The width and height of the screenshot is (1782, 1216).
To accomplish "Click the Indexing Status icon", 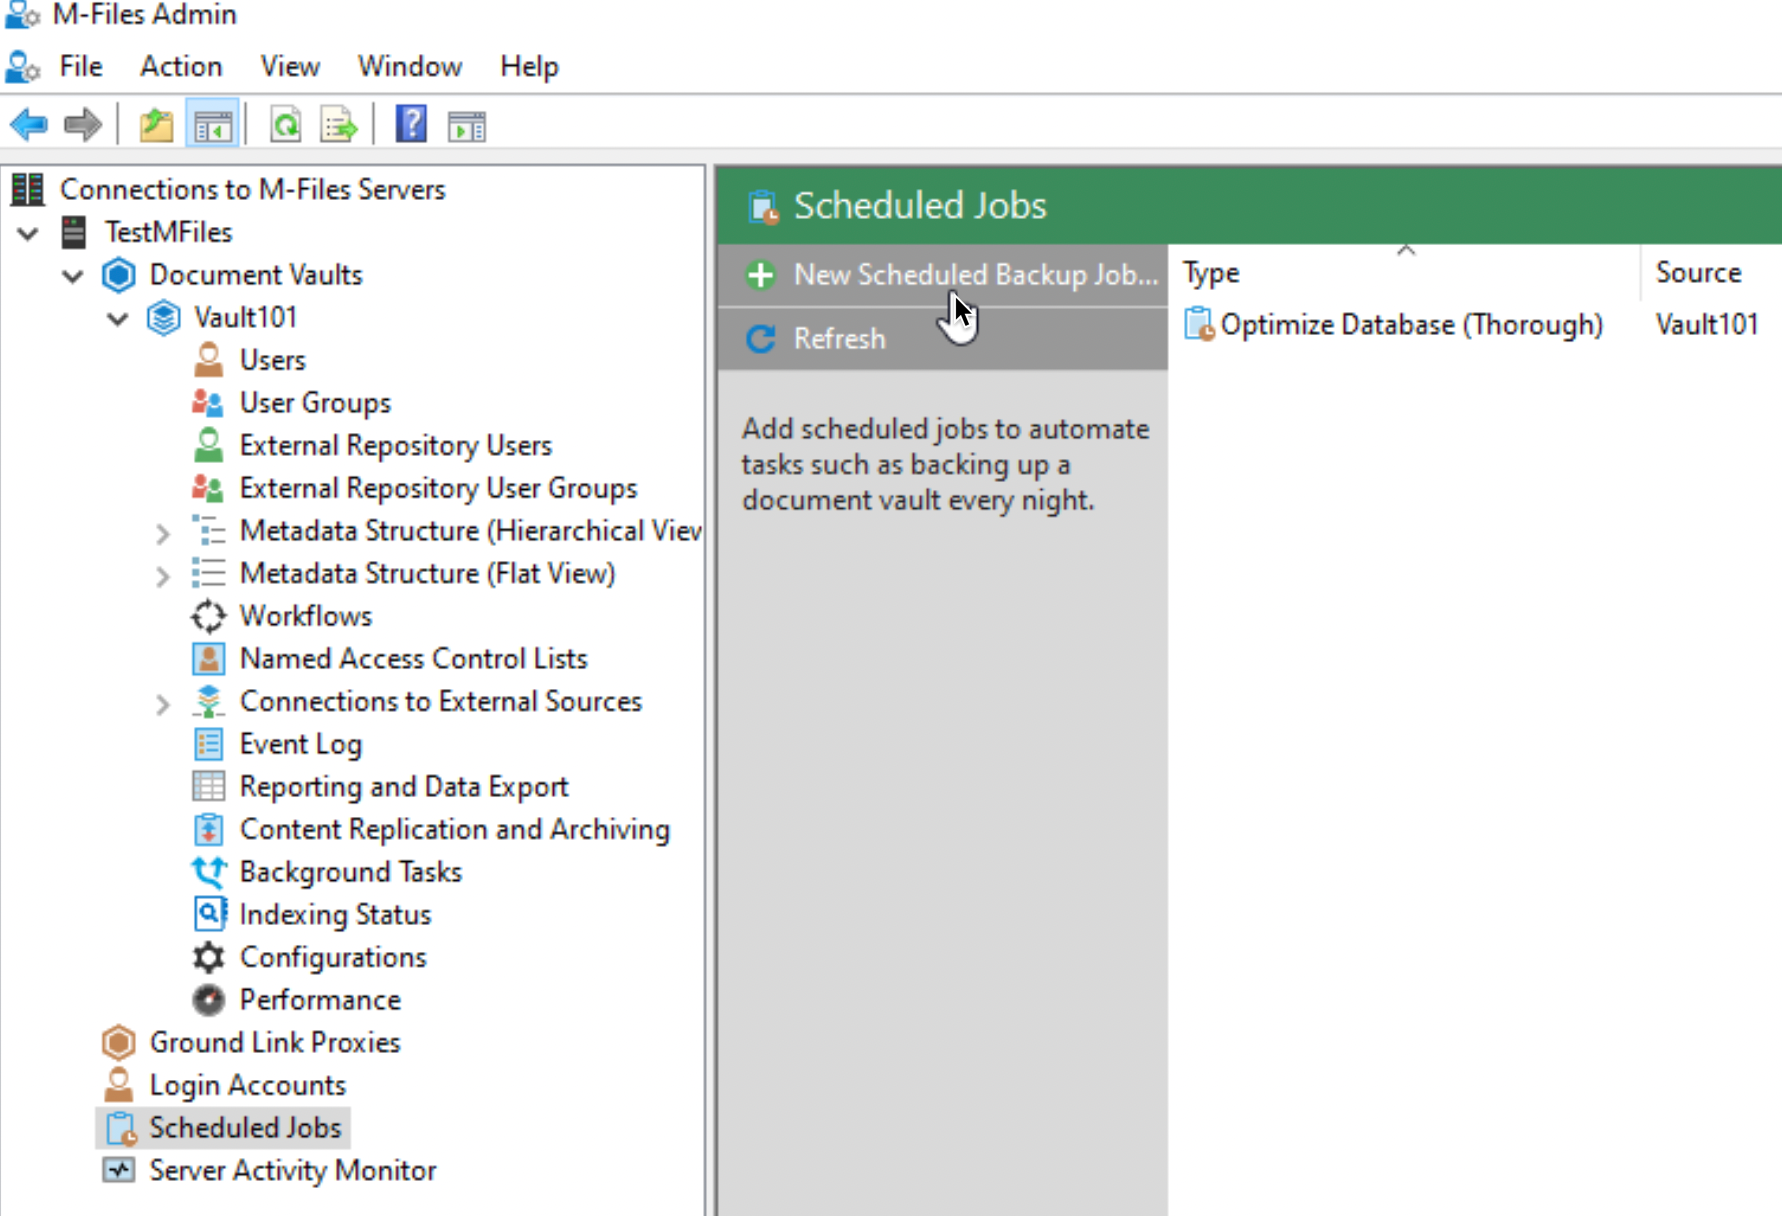I will [208, 914].
